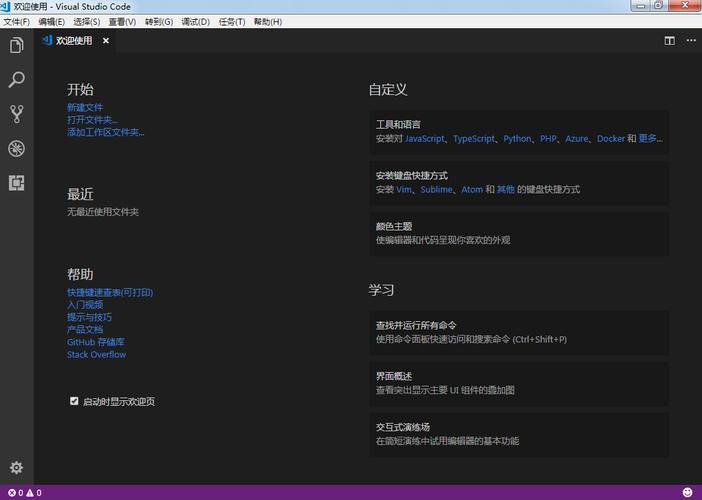Open the 查看(V) menu

click(122, 22)
